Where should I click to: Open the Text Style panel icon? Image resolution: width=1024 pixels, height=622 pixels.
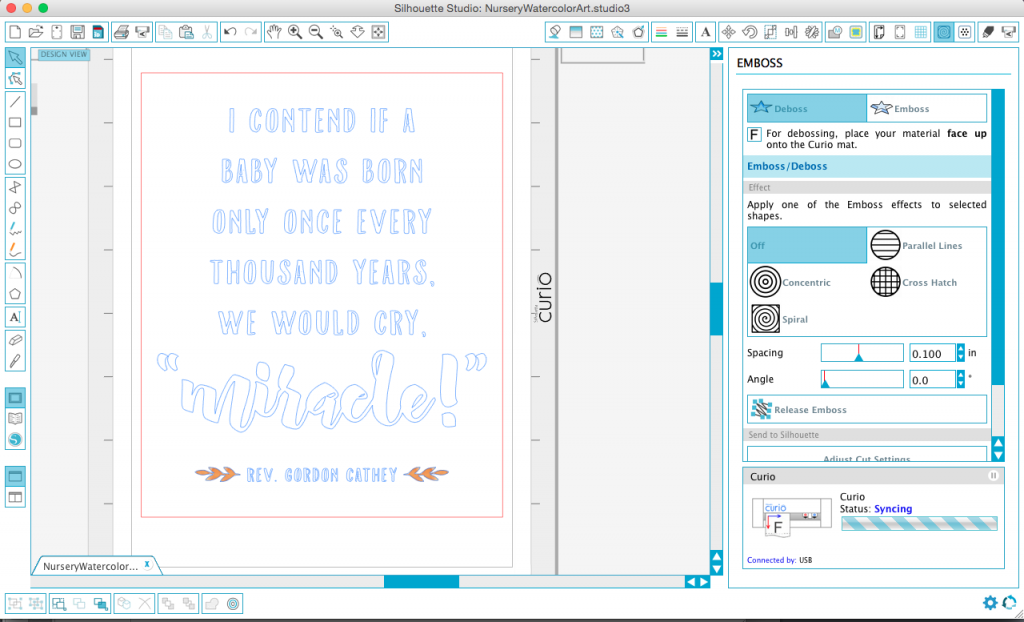pos(705,32)
